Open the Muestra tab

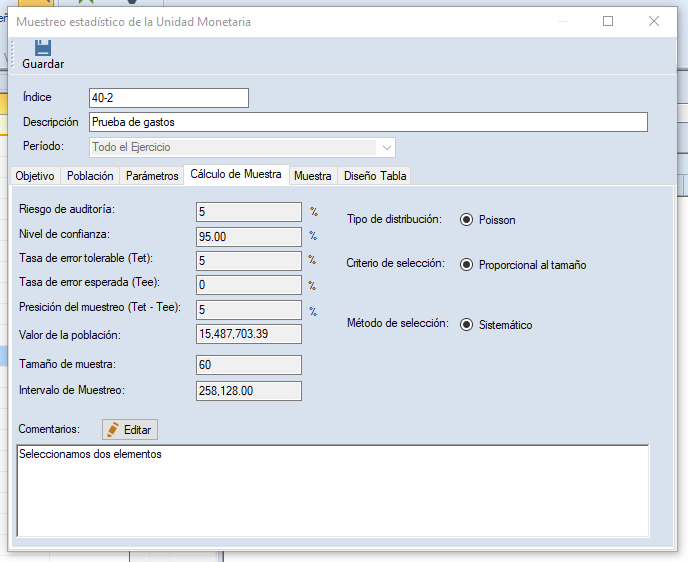coord(312,176)
